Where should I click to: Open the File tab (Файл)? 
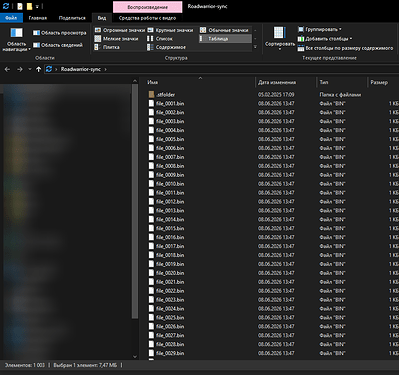11,18
